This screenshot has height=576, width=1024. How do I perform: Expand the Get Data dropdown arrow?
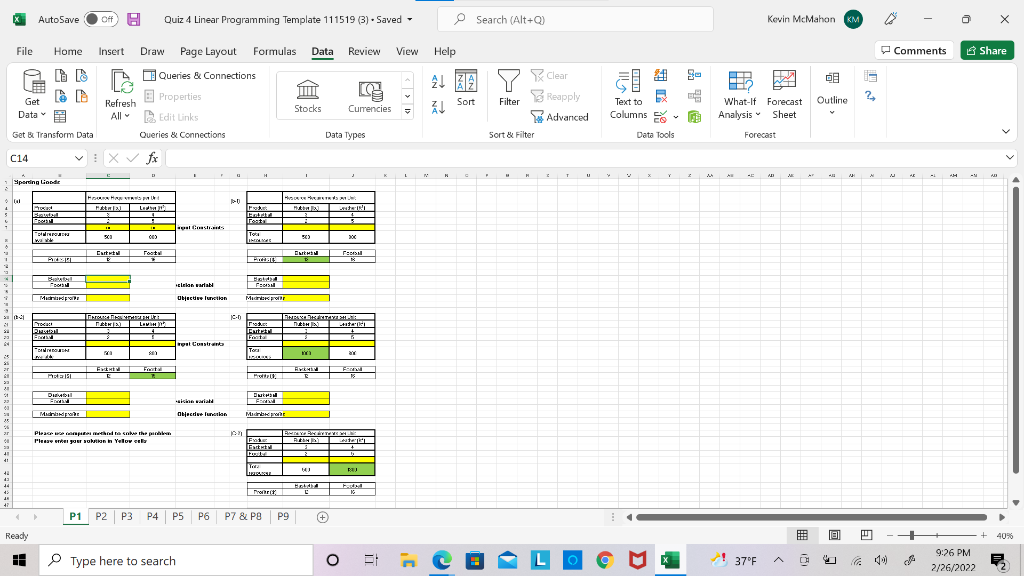click(x=43, y=115)
